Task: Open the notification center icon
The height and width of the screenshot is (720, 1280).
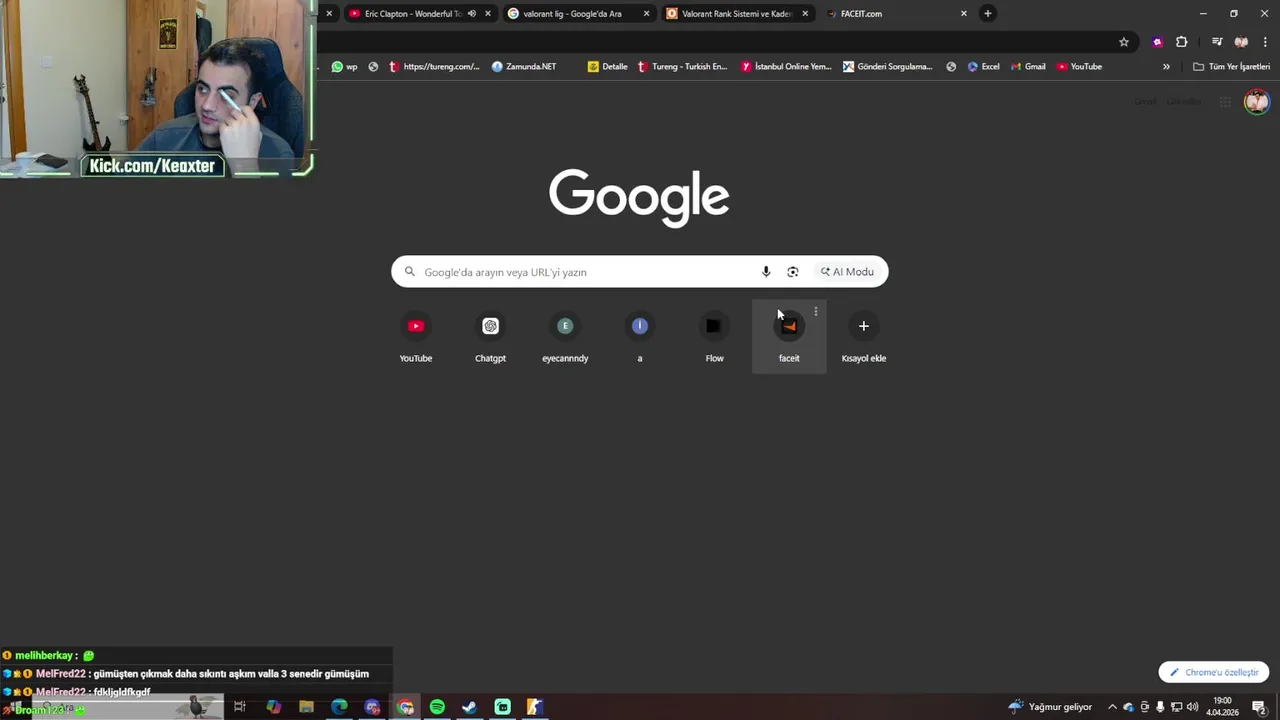Action: (1259, 707)
